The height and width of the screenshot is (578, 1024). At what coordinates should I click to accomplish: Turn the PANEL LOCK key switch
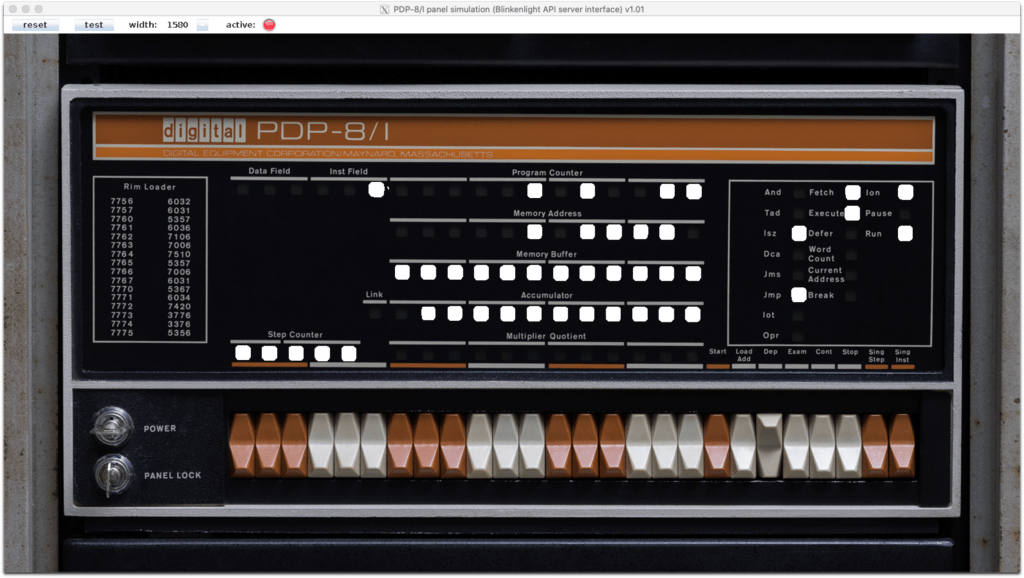(x=112, y=474)
